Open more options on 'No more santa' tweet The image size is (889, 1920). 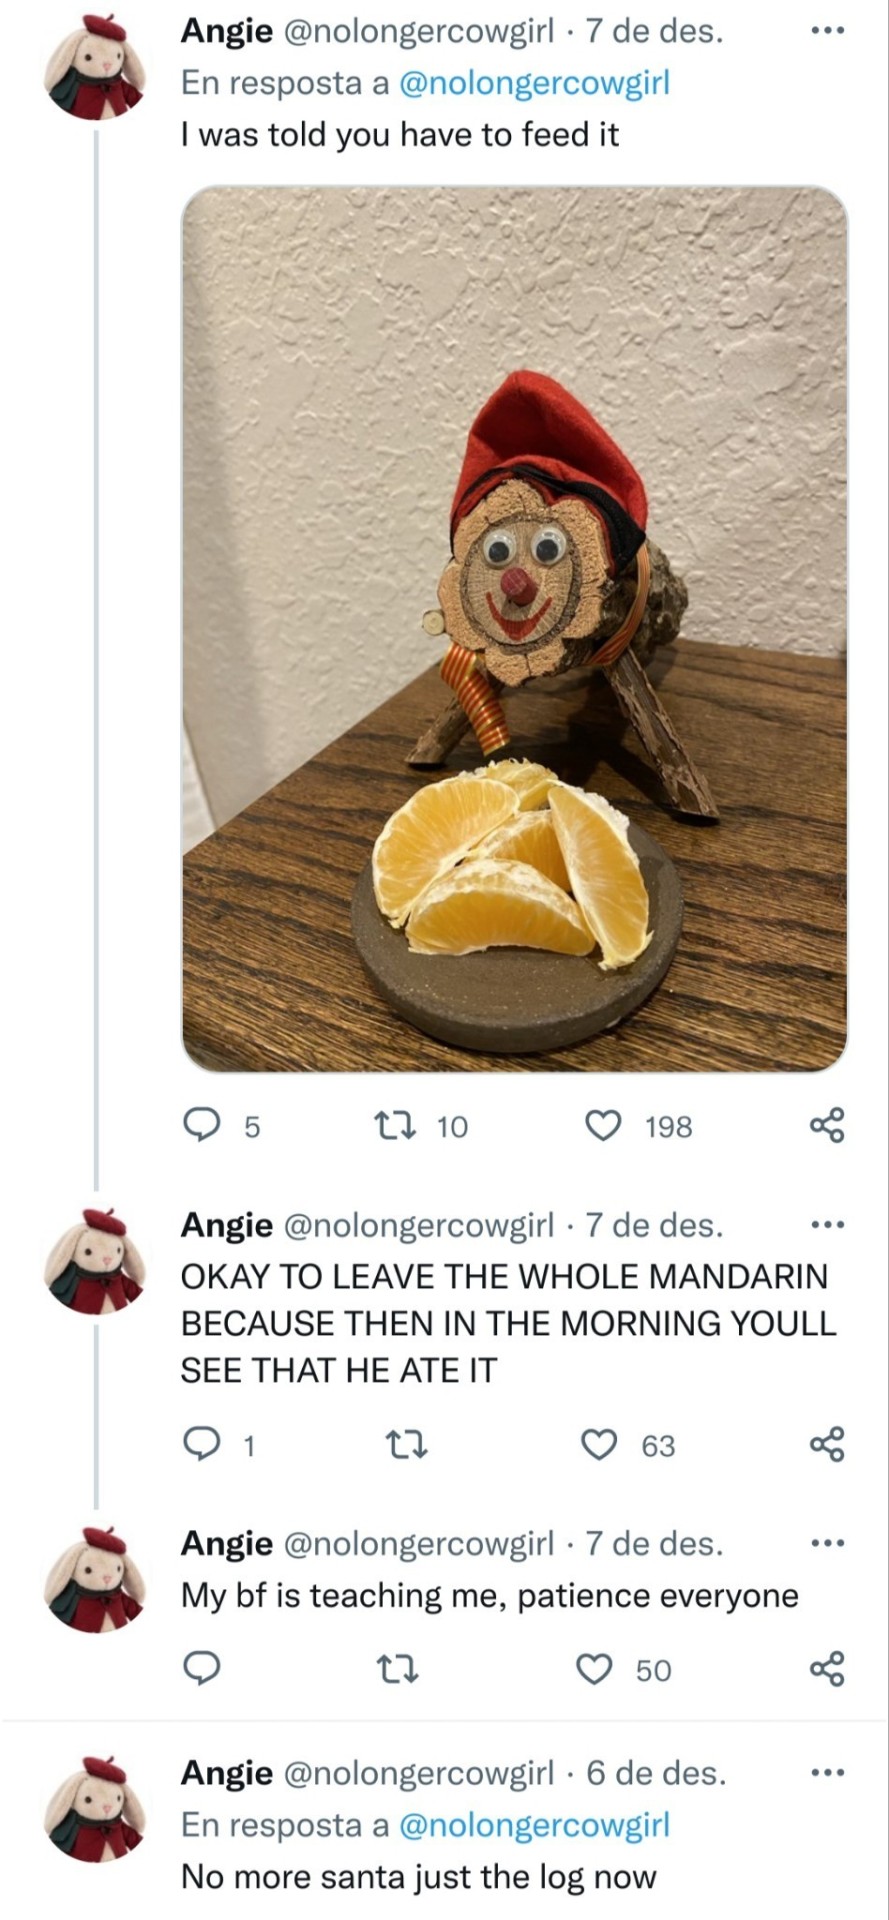tap(827, 1773)
